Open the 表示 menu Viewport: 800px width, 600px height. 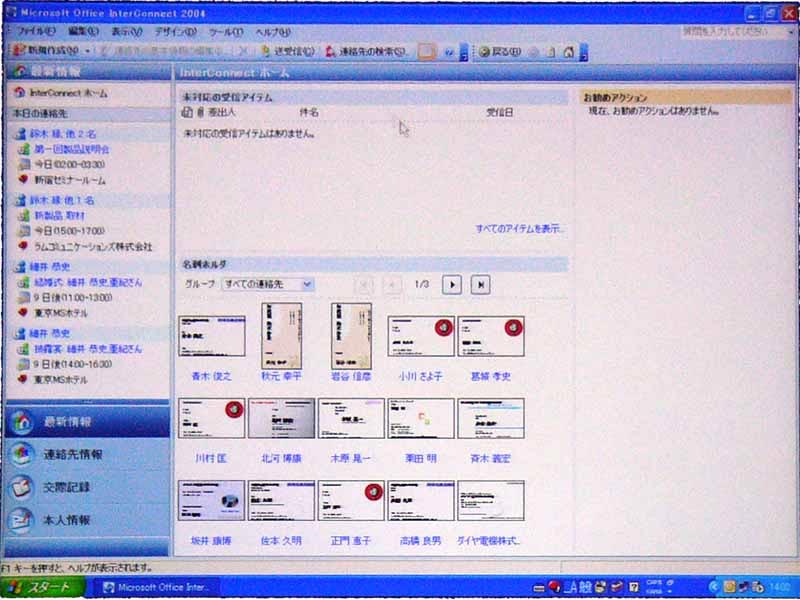coord(127,32)
